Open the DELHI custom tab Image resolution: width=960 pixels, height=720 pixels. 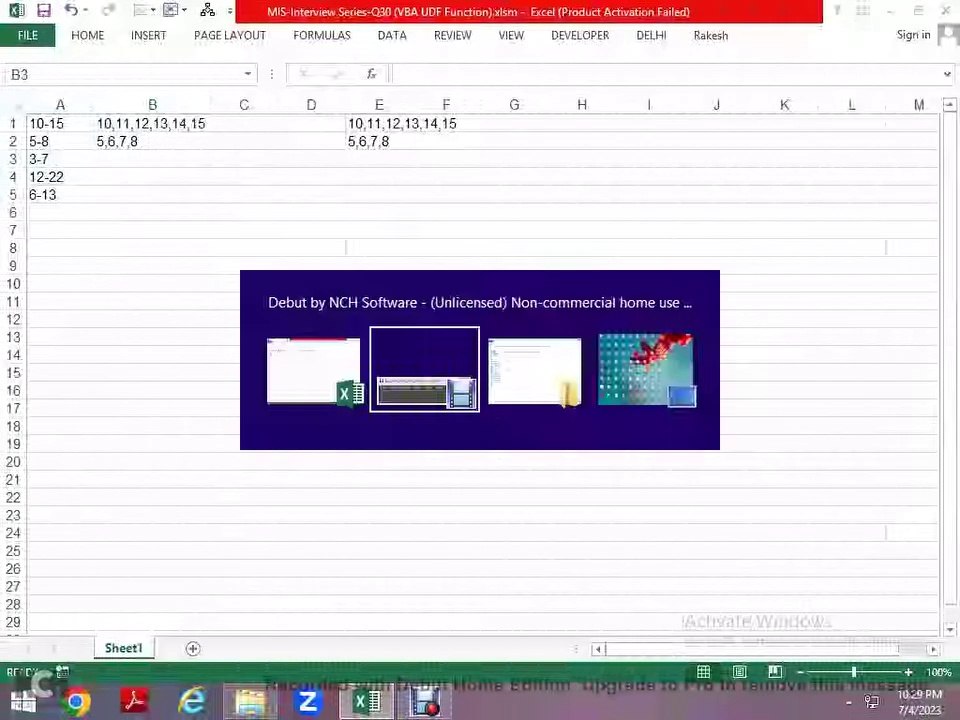tap(651, 36)
